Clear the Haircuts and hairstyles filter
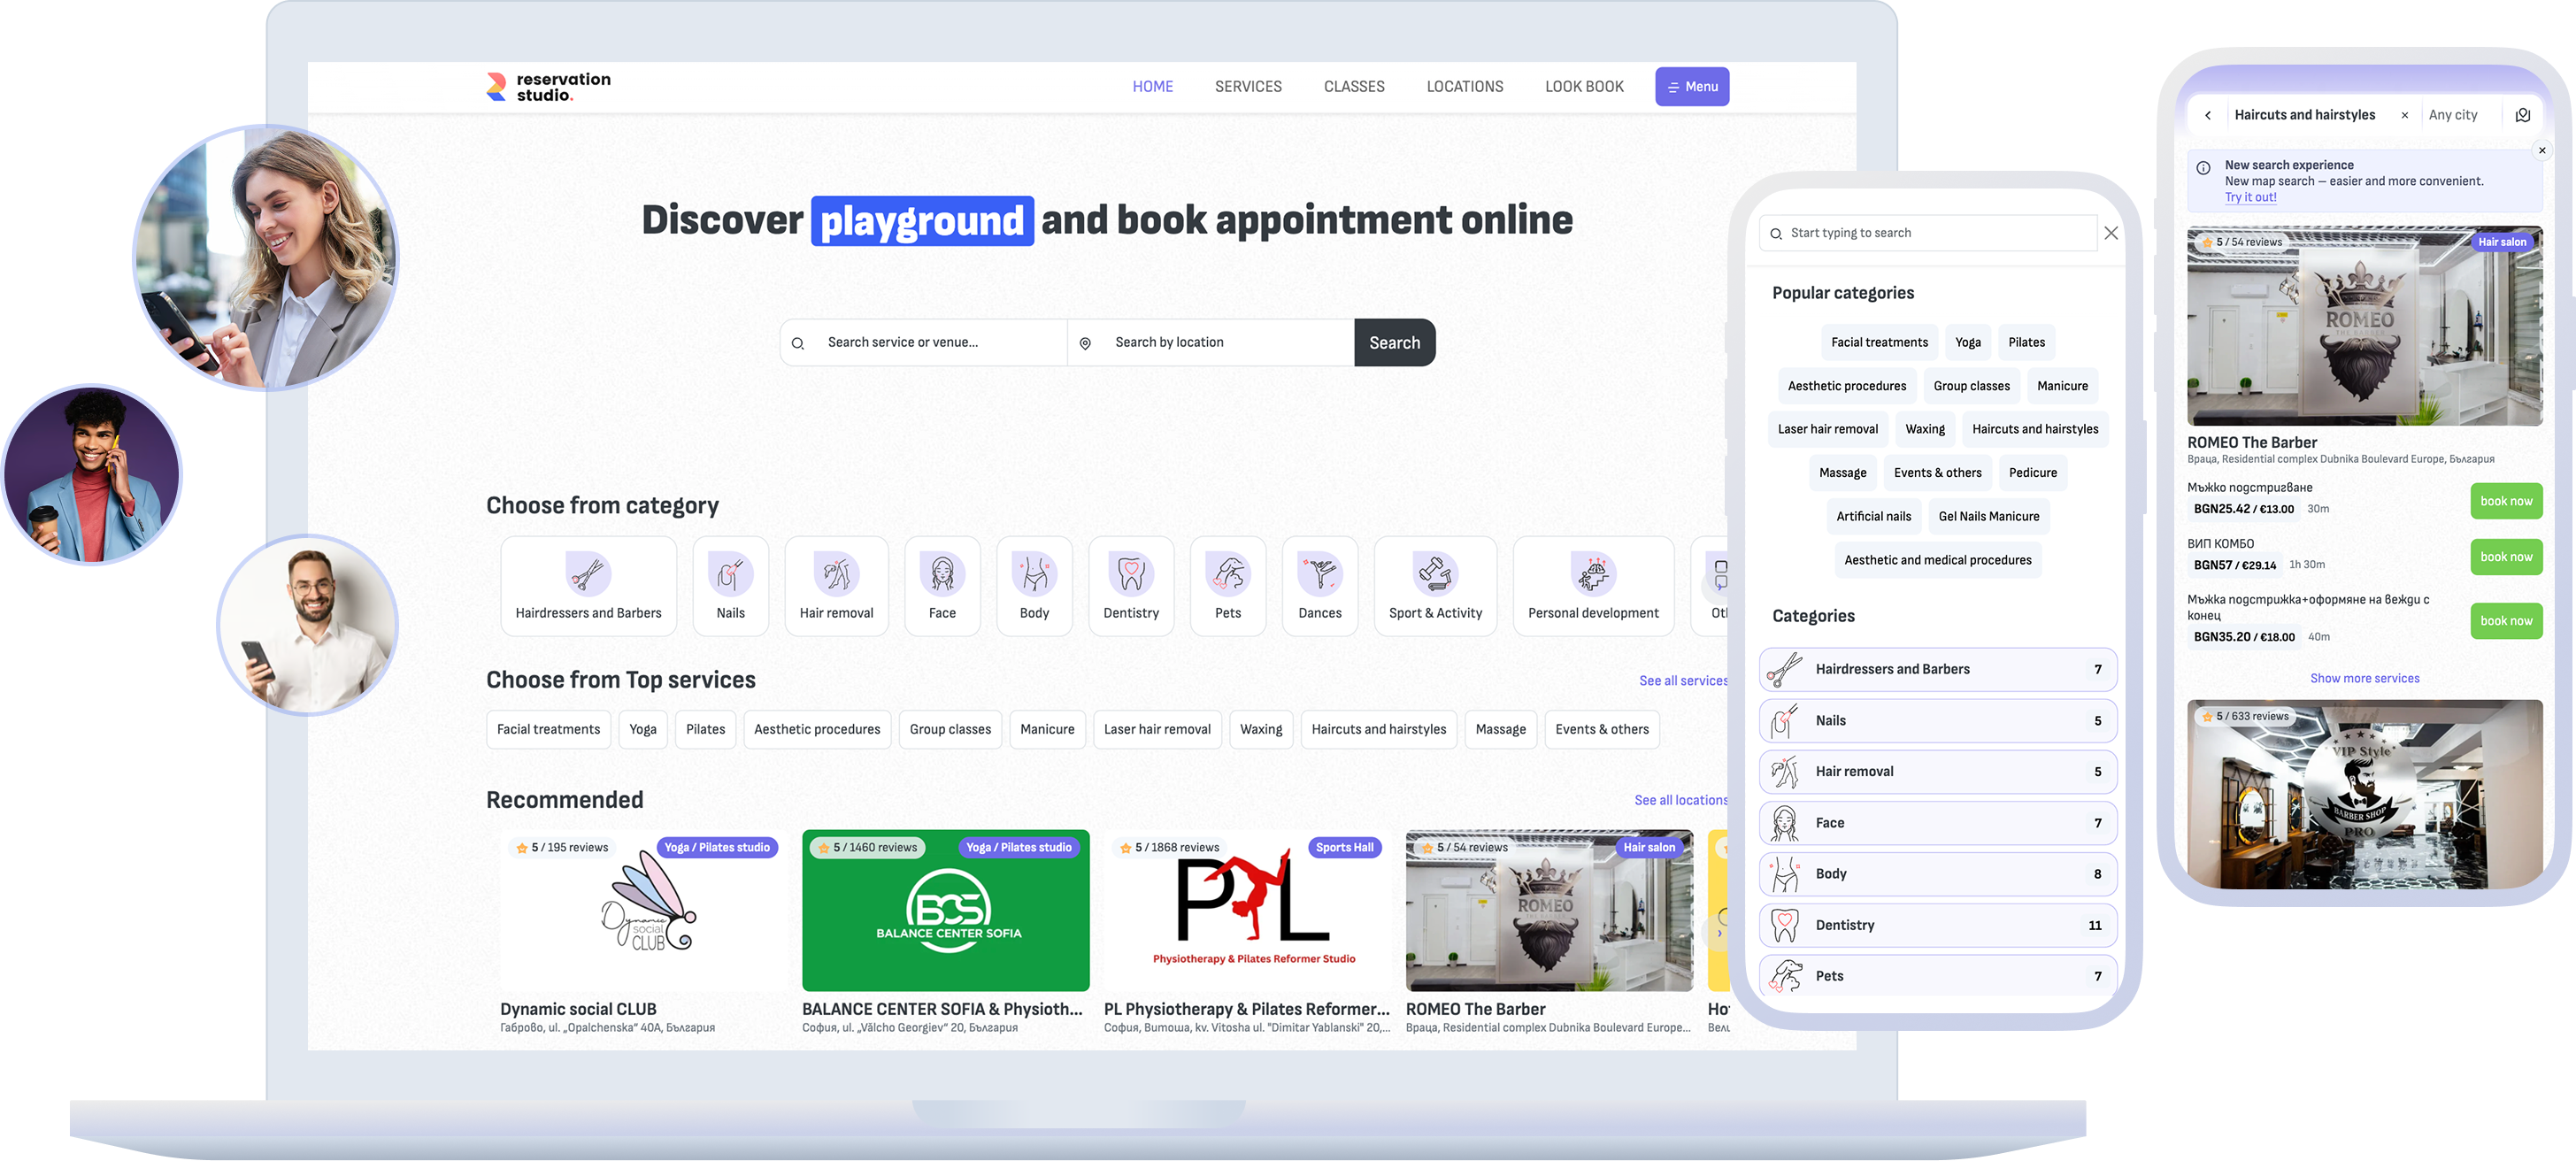This screenshot has height=1161, width=2576. click(2405, 115)
